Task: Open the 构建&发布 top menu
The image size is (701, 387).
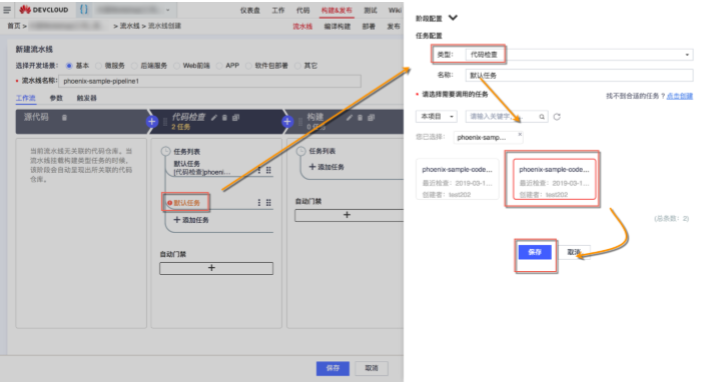Action: pos(336,10)
